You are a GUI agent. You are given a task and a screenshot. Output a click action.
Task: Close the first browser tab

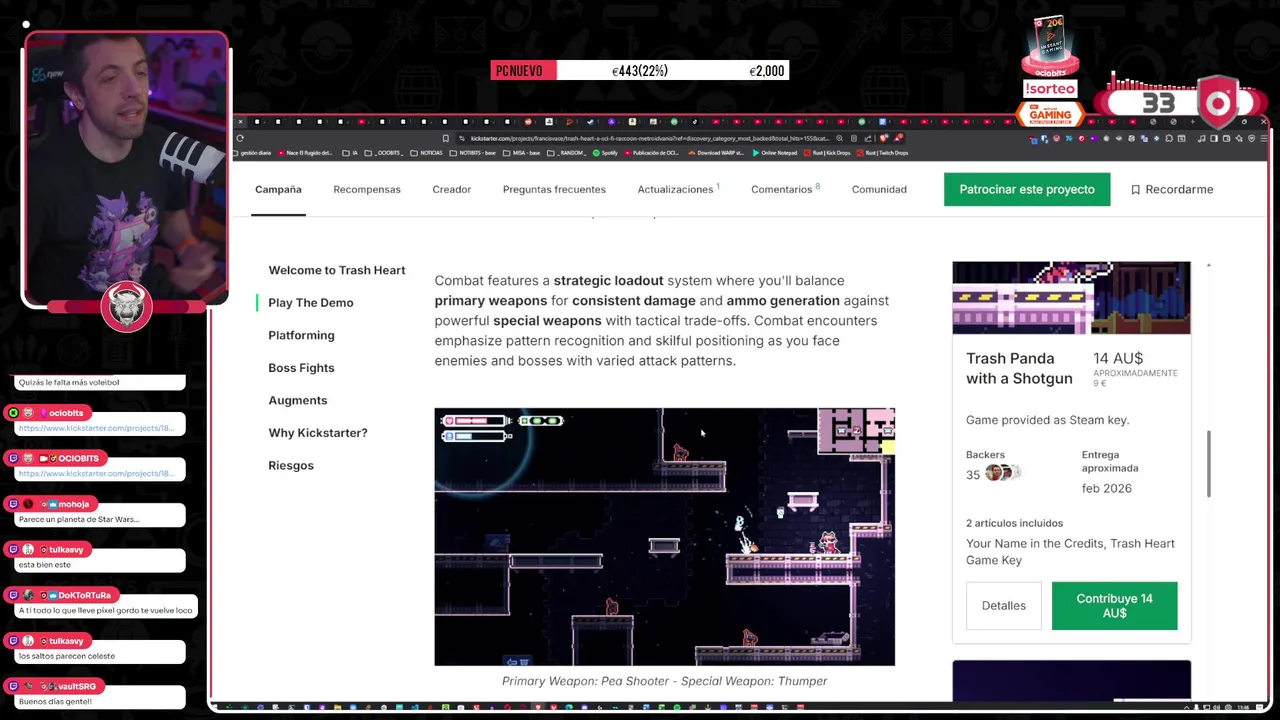click(240, 122)
